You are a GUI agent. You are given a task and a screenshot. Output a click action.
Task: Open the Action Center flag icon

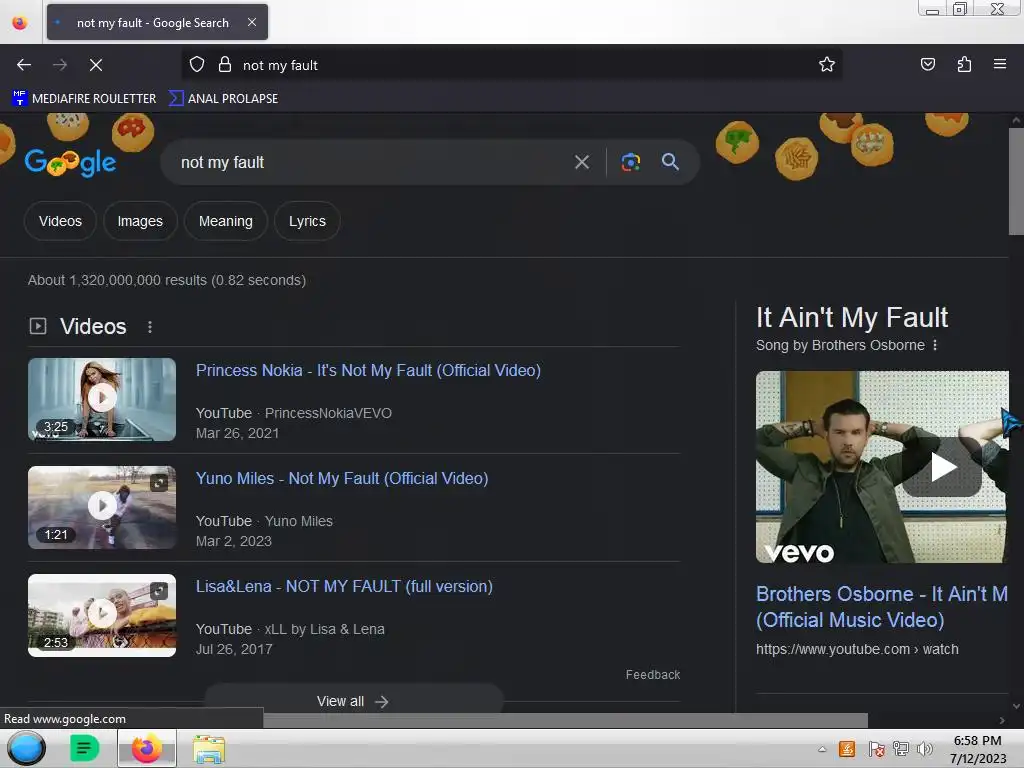tap(876, 749)
